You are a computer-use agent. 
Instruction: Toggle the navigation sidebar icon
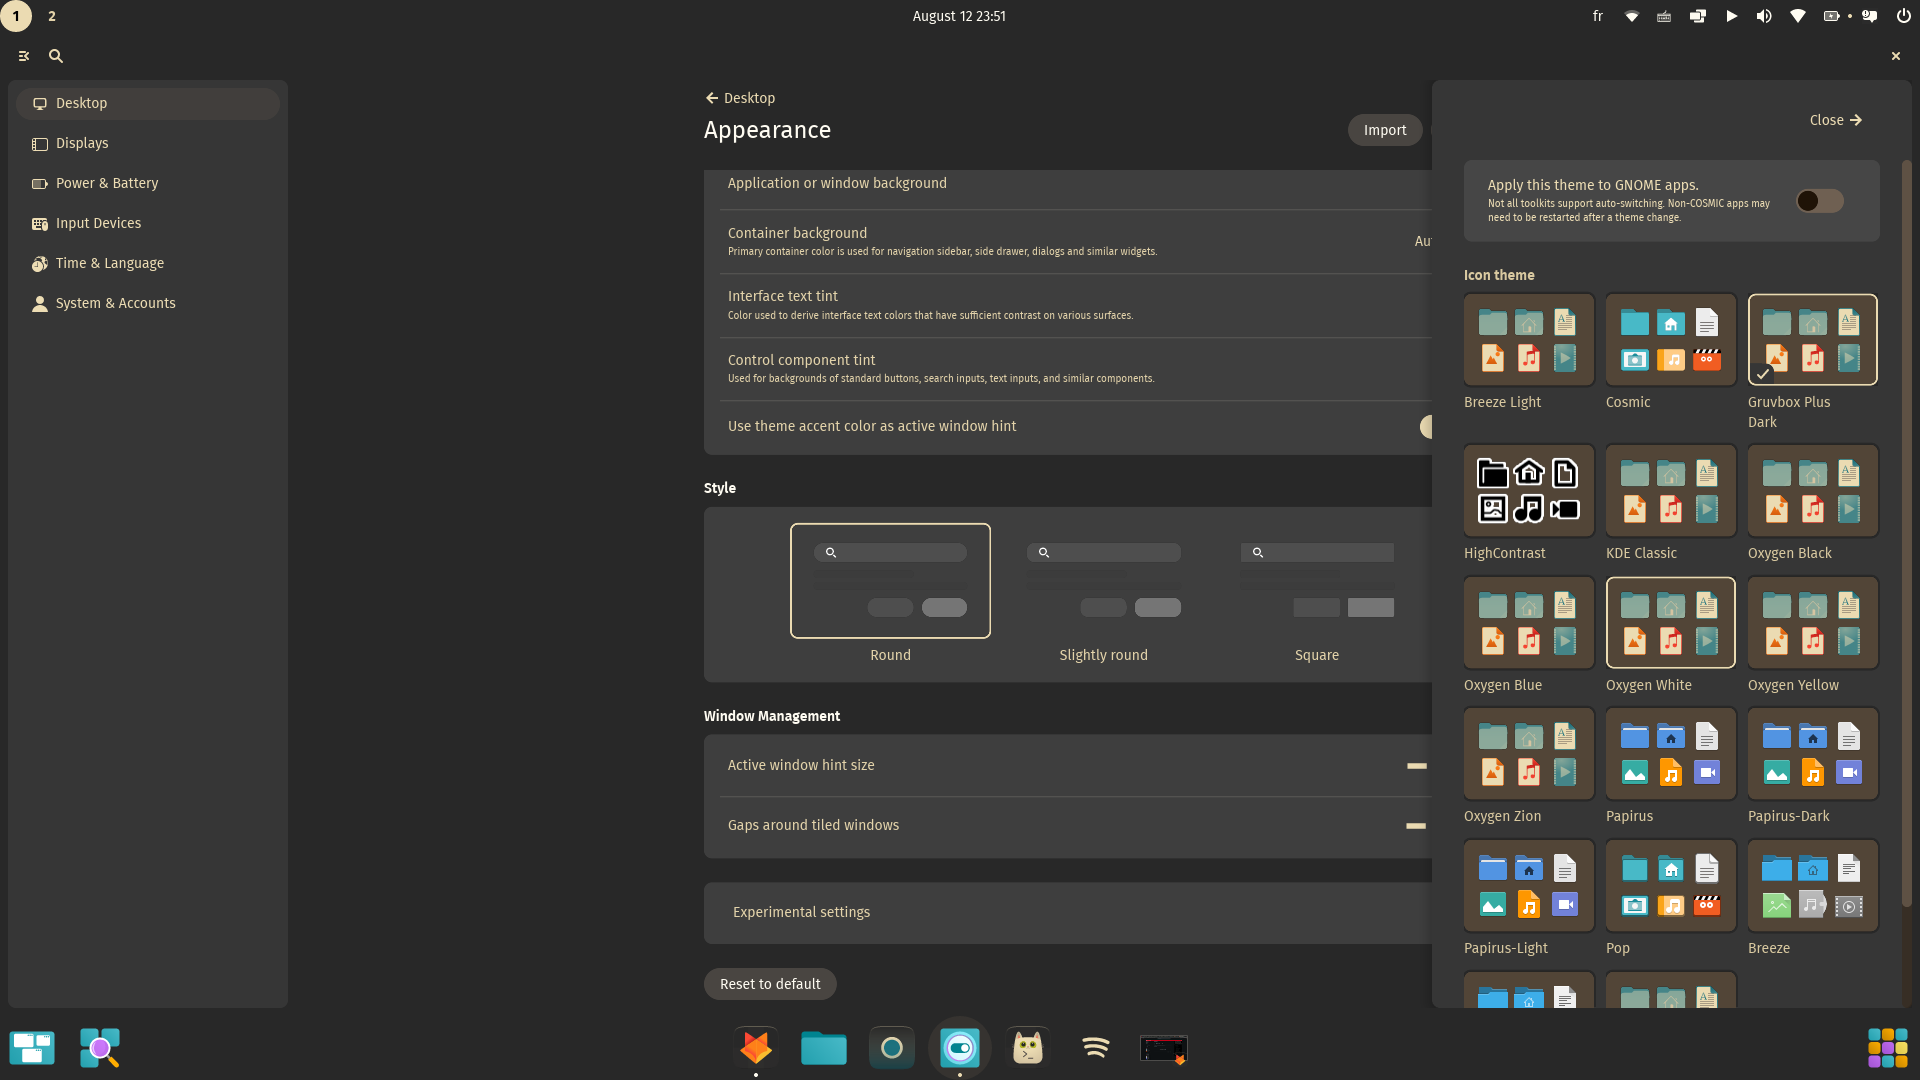[x=24, y=57]
